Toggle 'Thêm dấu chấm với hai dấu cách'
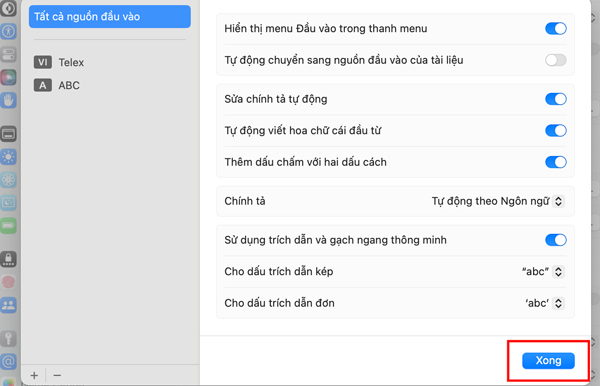The height and width of the screenshot is (386, 600). point(556,162)
